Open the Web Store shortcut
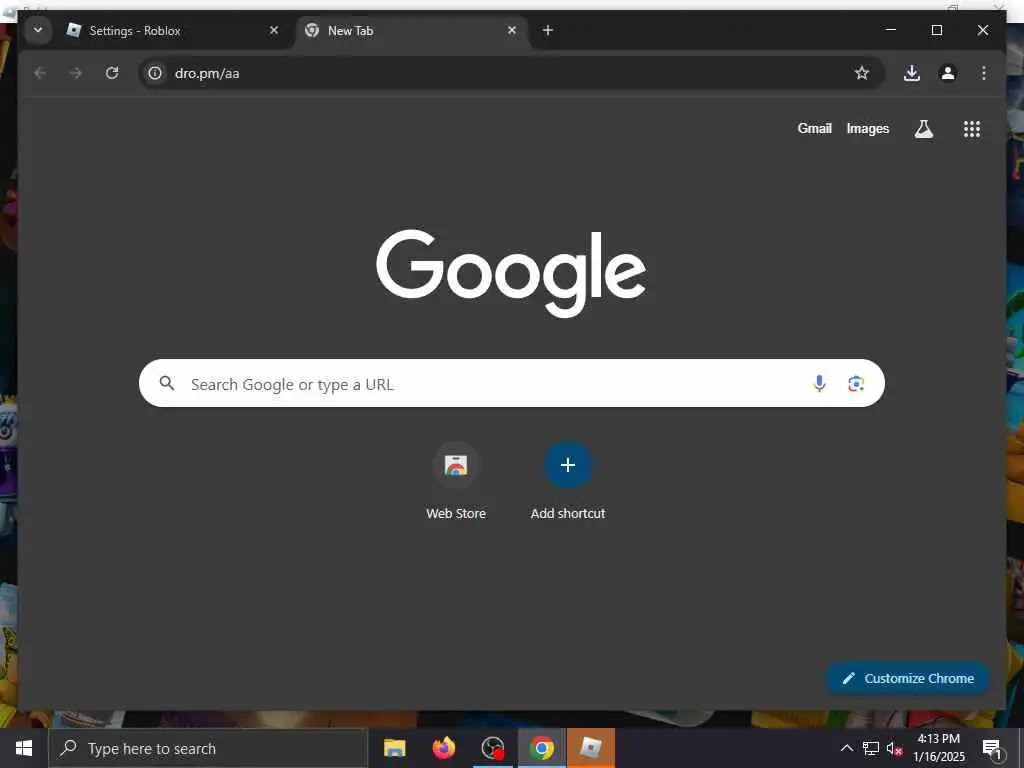Screen dimensions: 1024x768 click(456, 481)
